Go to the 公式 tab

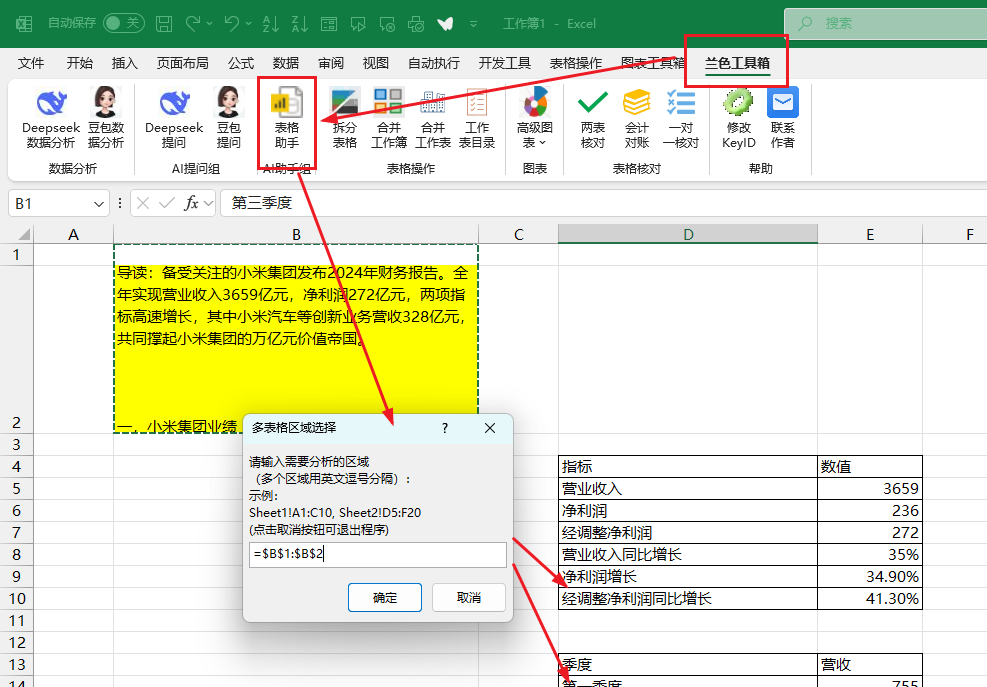tap(241, 63)
